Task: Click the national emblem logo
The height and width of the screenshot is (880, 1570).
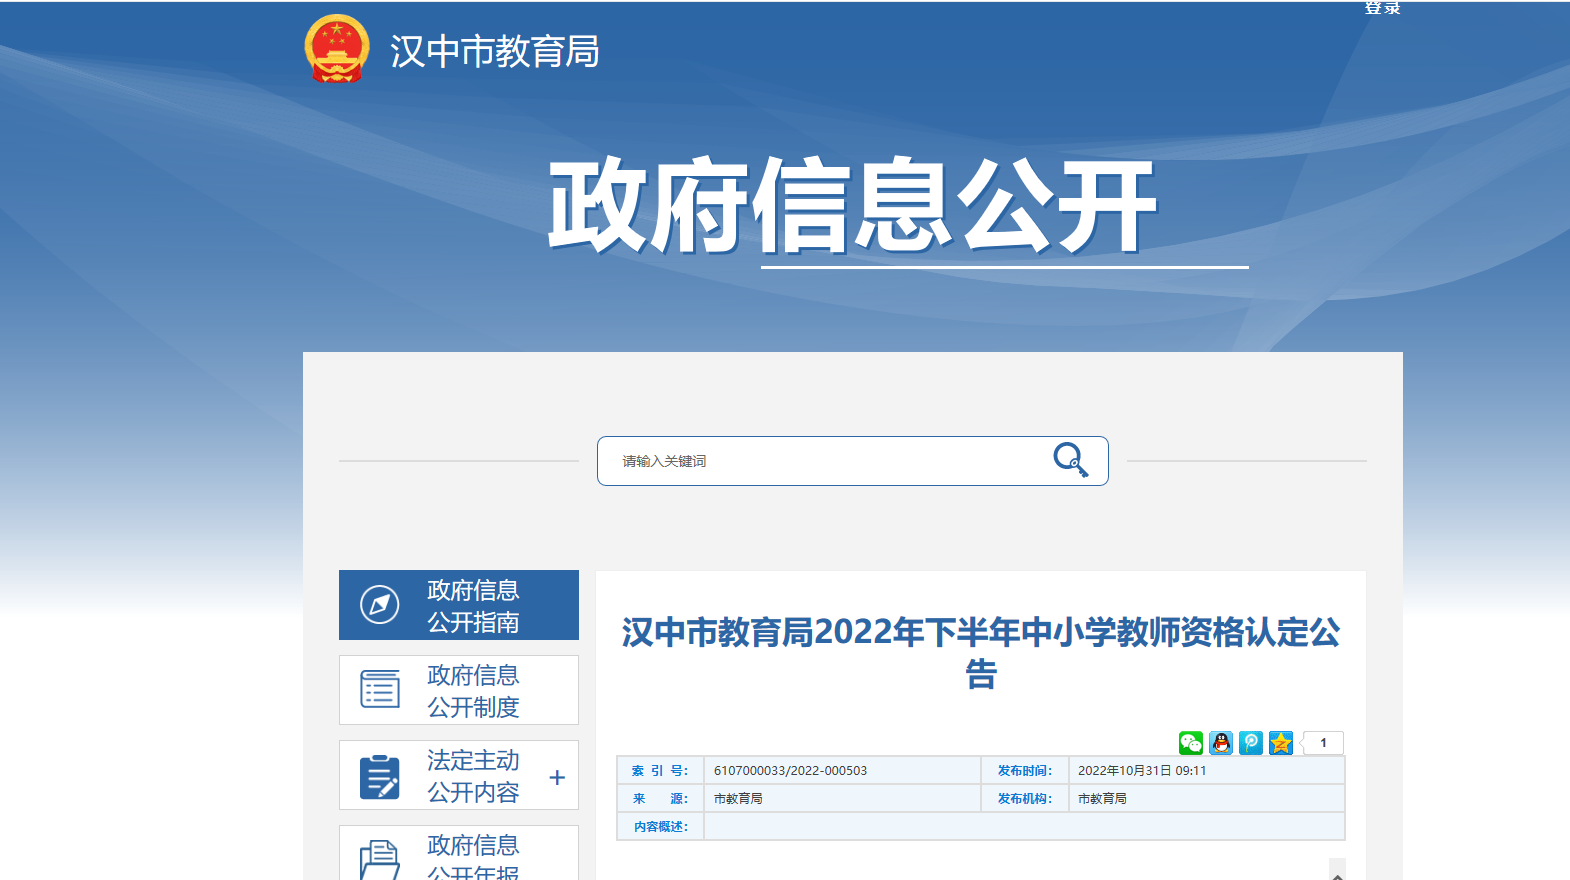Action: point(337,49)
